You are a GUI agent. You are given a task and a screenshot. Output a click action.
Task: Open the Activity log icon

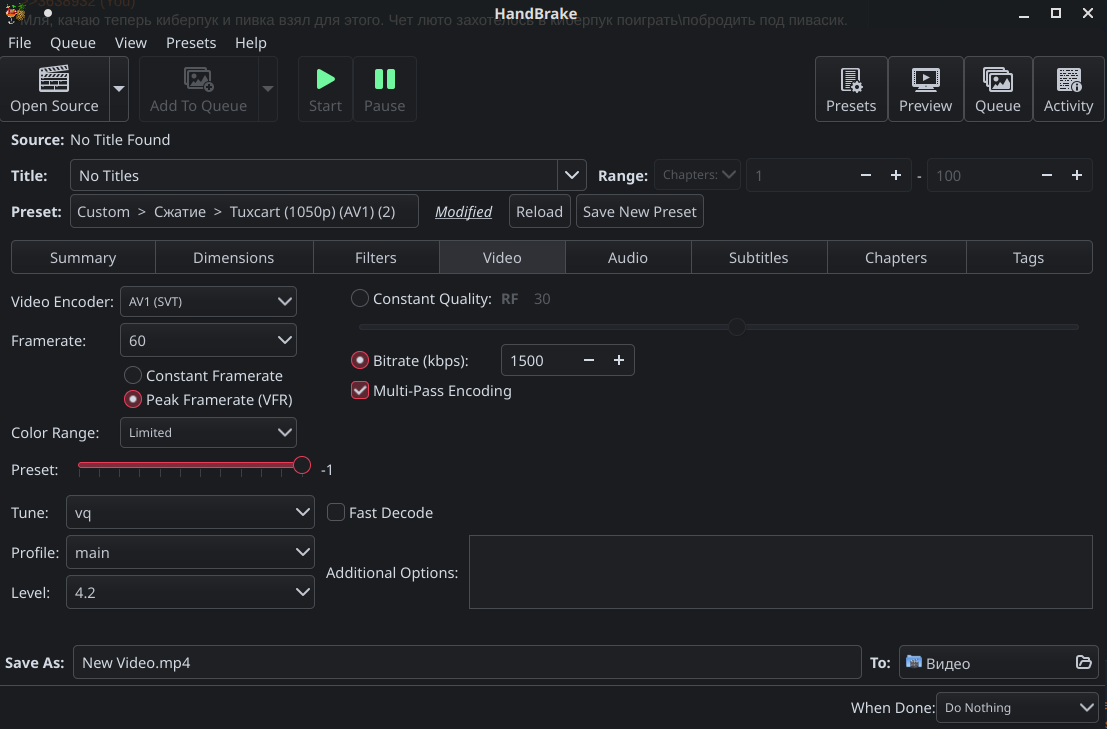pyautogui.click(x=1068, y=80)
